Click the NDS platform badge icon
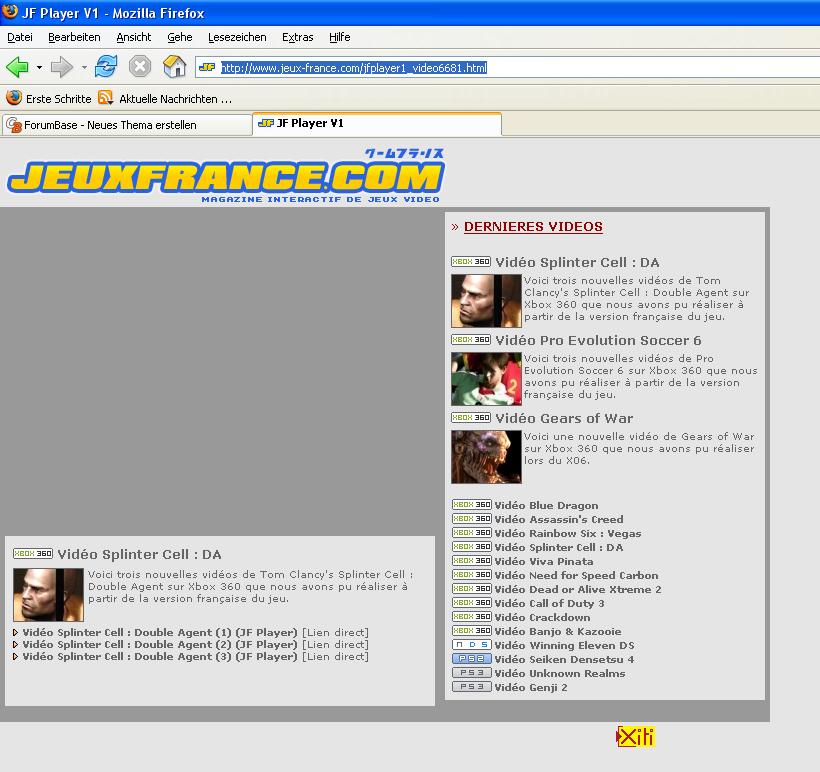Image resolution: width=820 pixels, height=772 pixels. tap(472, 645)
